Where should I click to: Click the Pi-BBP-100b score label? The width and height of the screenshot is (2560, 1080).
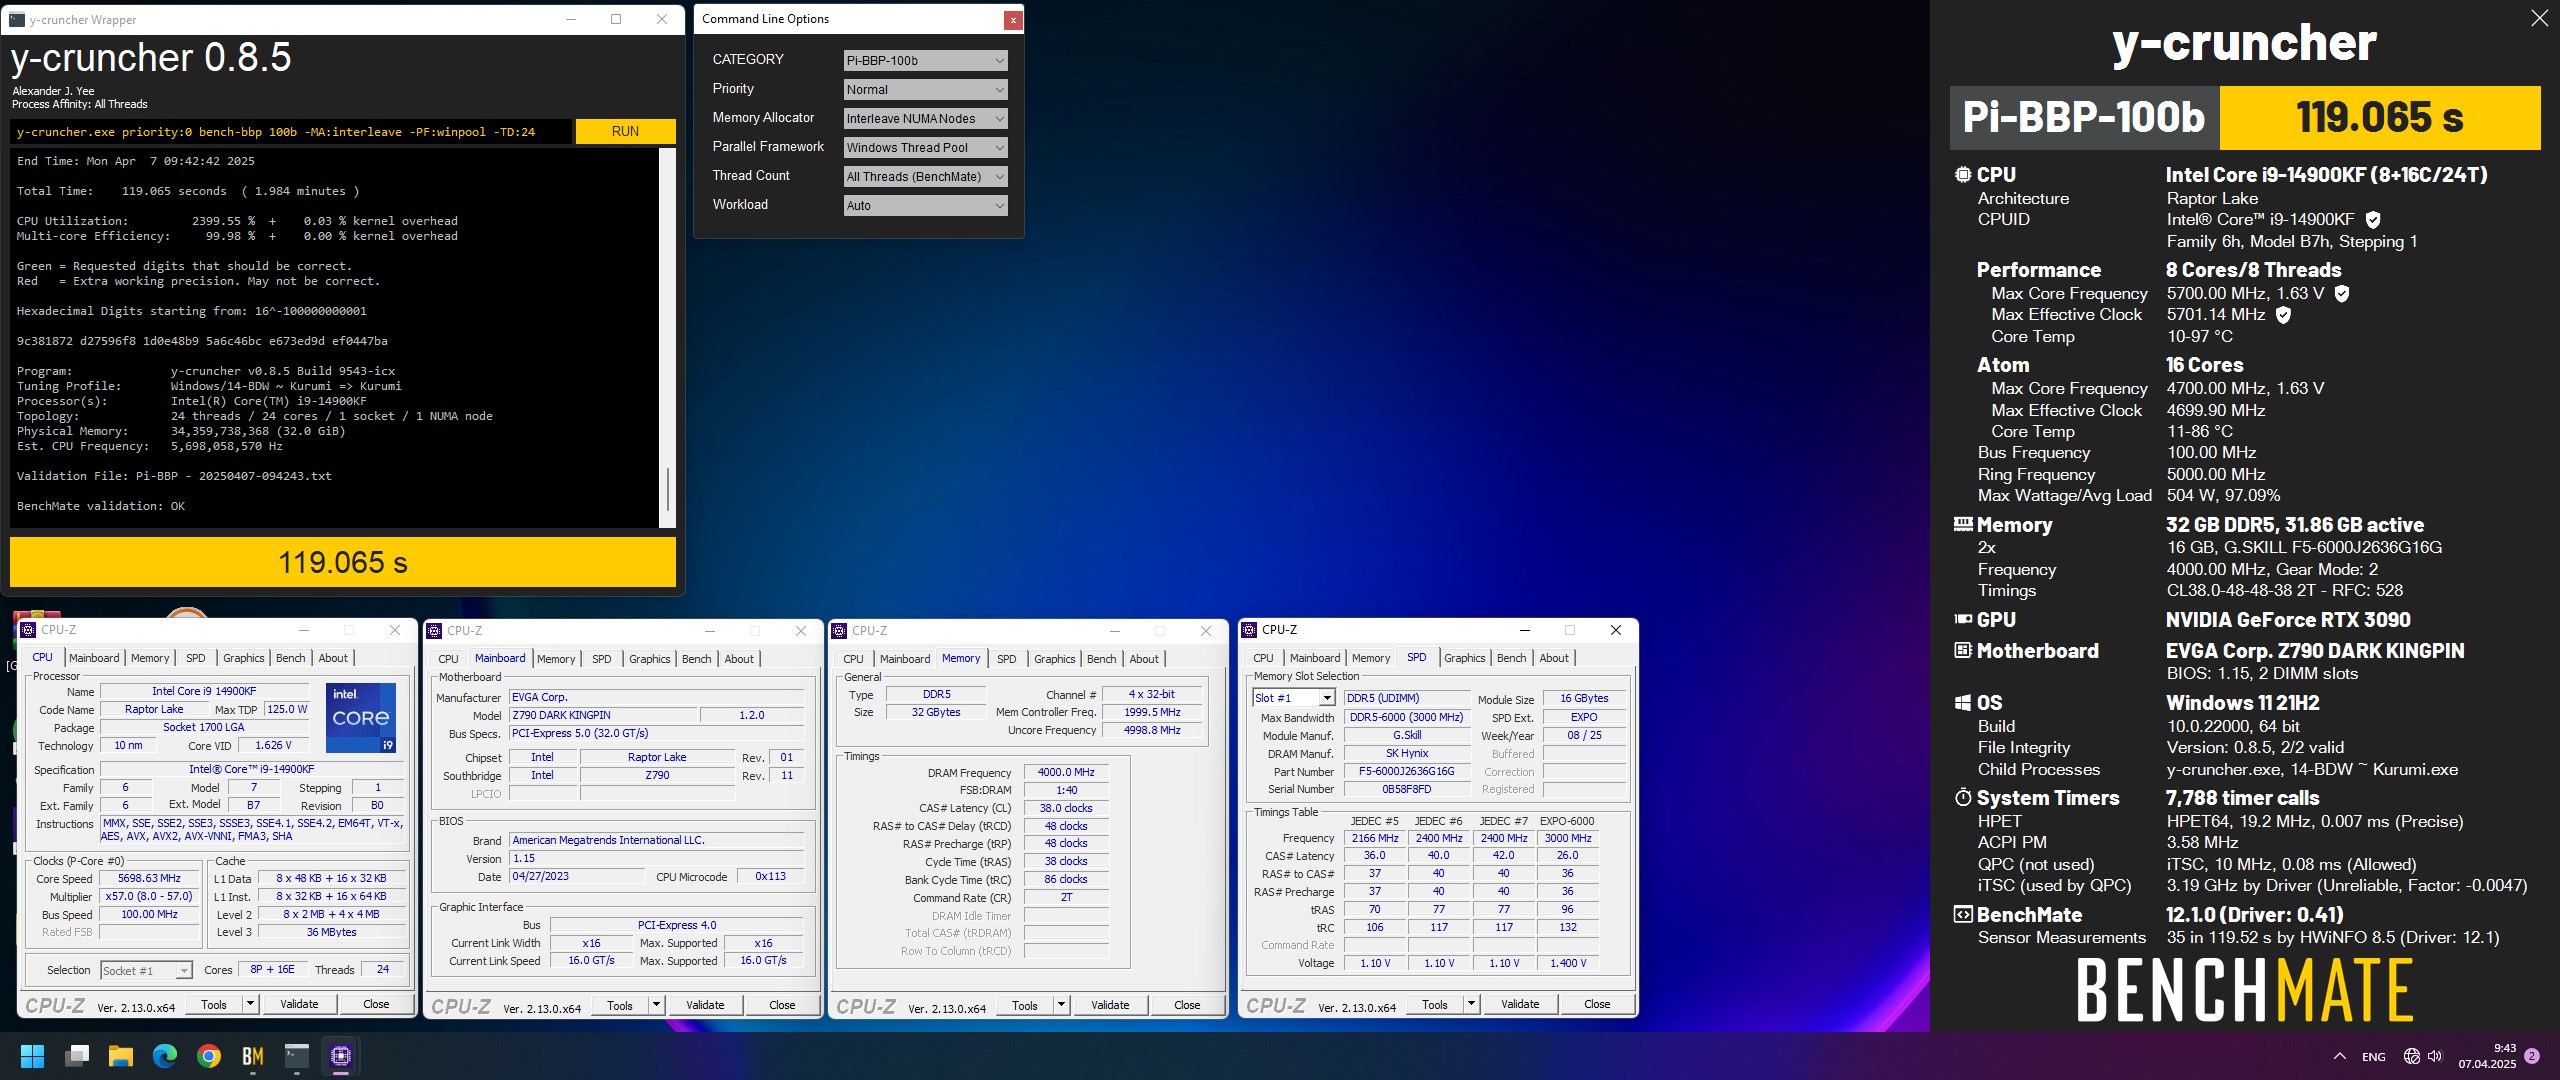(2084, 117)
